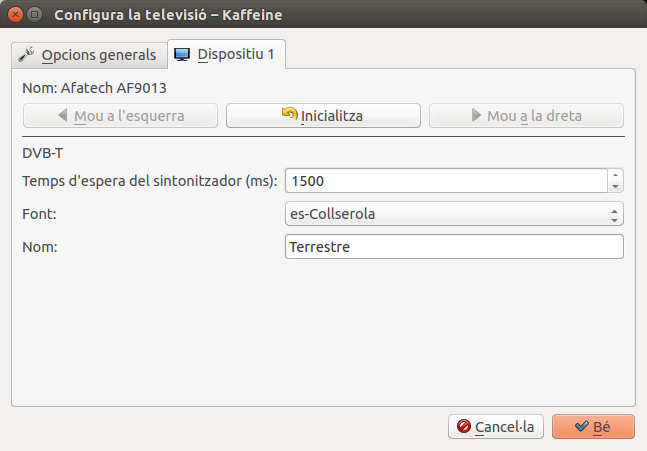Image resolution: width=647 pixels, height=451 pixels.
Task: Click the wrench icon on Opcions generals tab
Action: coord(27,54)
